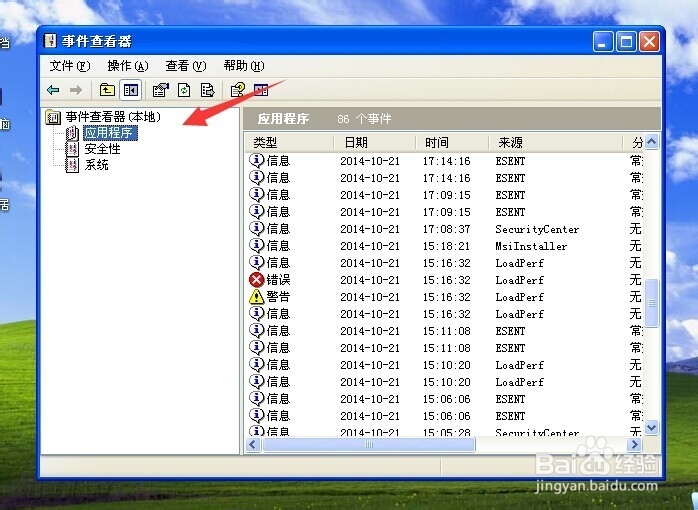Select the 安全性 log in the tree

102,149
